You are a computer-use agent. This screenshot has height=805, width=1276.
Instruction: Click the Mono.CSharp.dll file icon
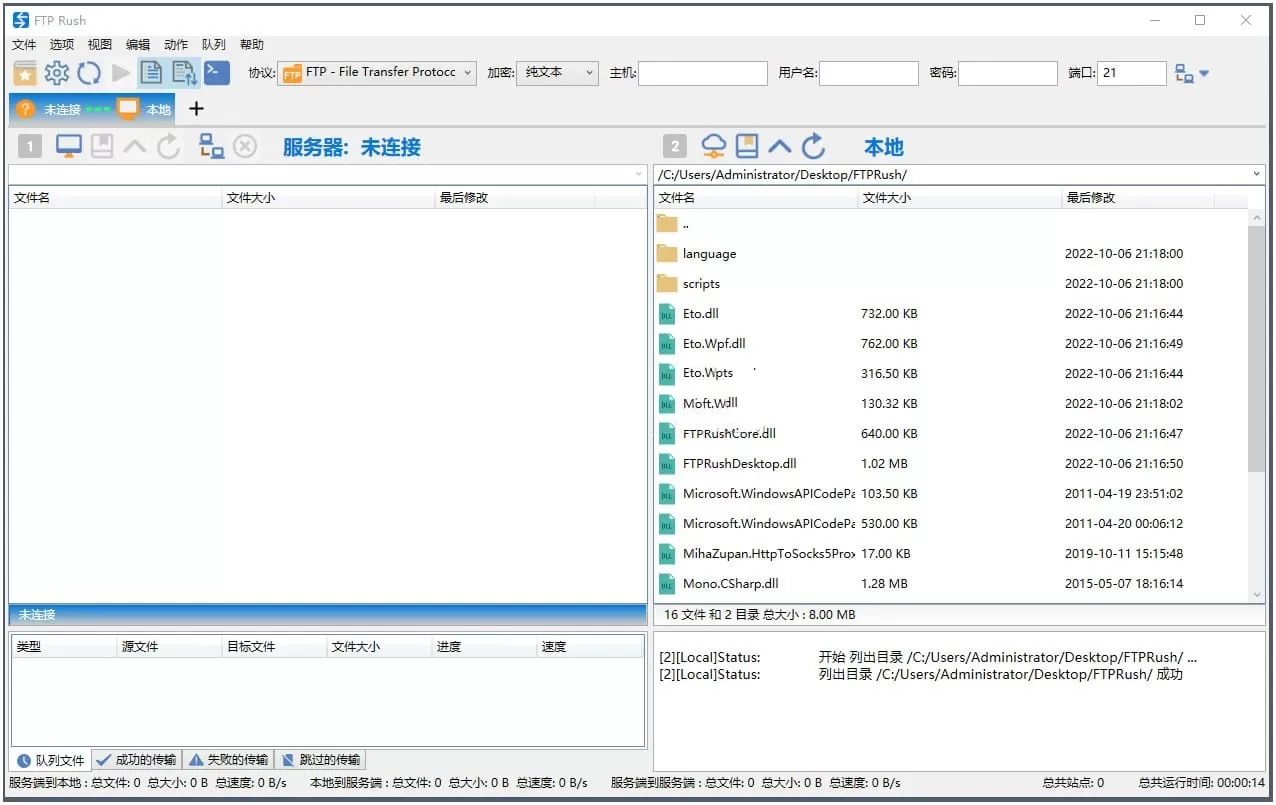click(x=667, y=584)
